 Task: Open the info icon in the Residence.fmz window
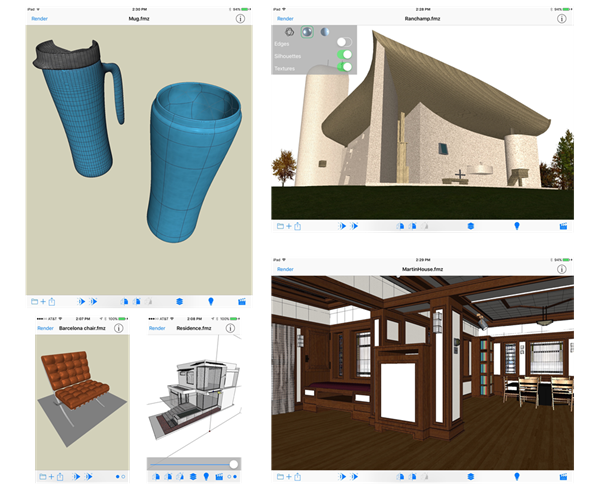click(230, 328)
